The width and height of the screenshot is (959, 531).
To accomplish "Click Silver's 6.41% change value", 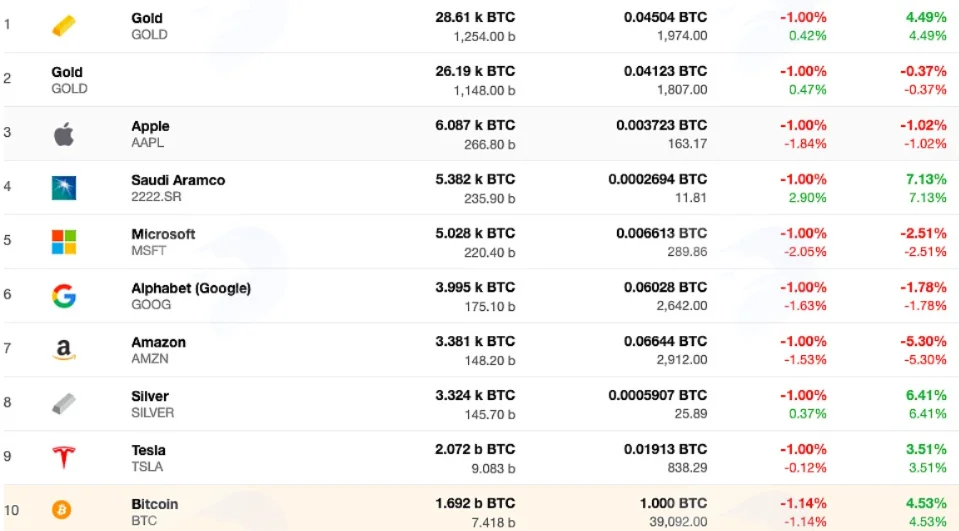I will pyautogui.click(x=926, y=395).
